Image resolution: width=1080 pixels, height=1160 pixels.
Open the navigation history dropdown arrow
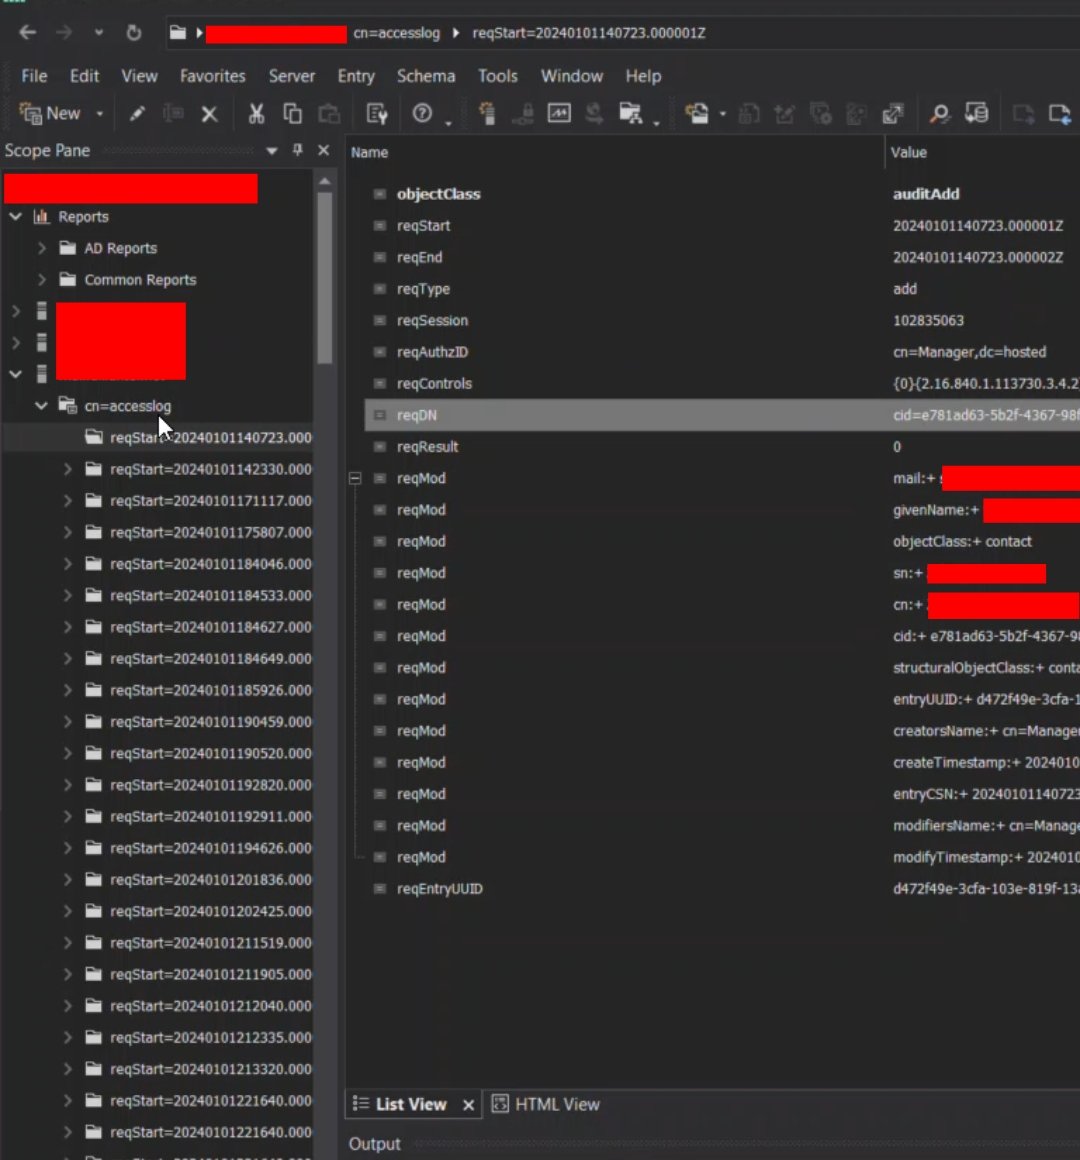[99, 33]
